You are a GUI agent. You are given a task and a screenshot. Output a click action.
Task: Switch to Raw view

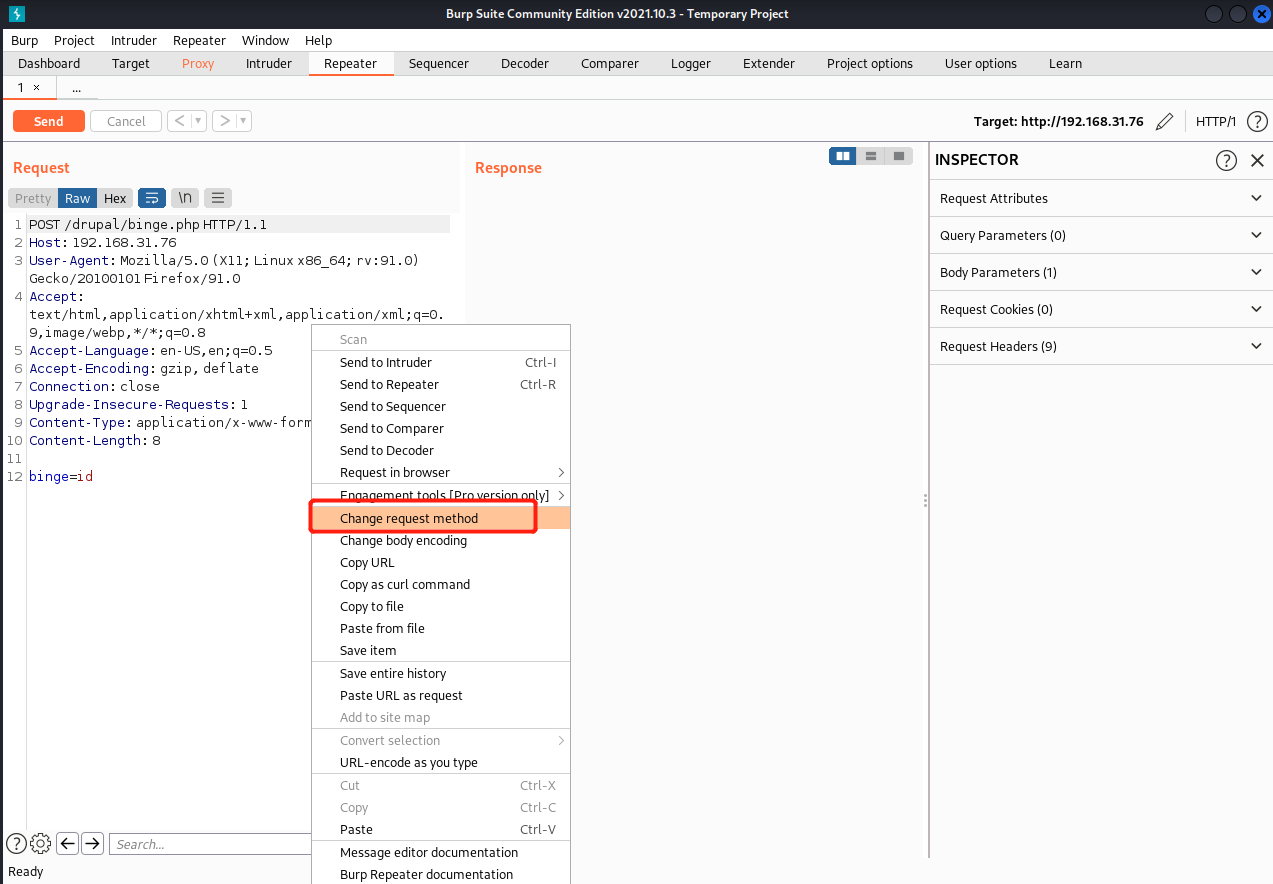(78, 198)
